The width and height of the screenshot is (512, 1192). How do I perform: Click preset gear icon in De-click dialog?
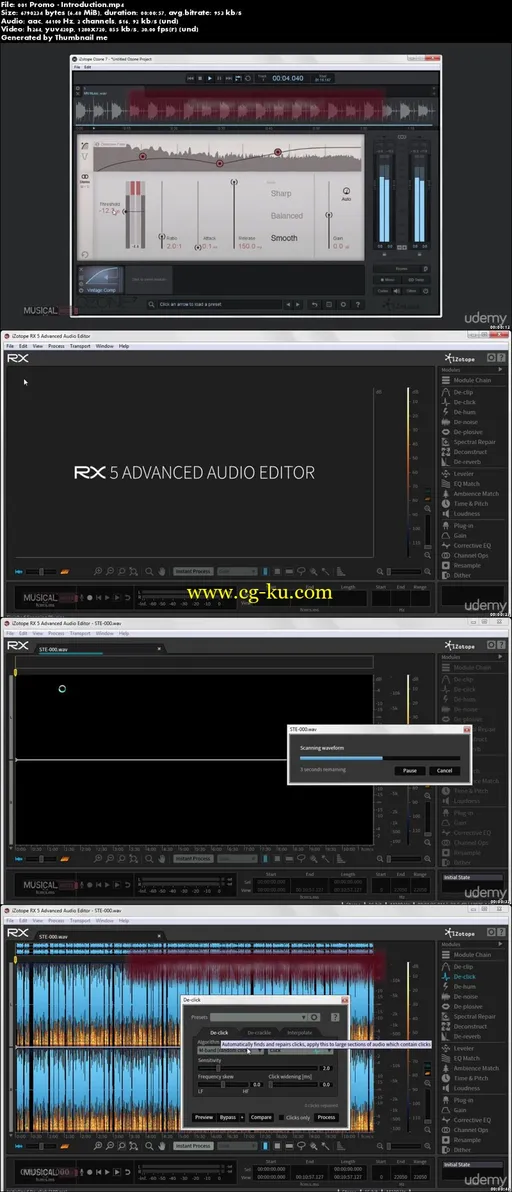314,1017
